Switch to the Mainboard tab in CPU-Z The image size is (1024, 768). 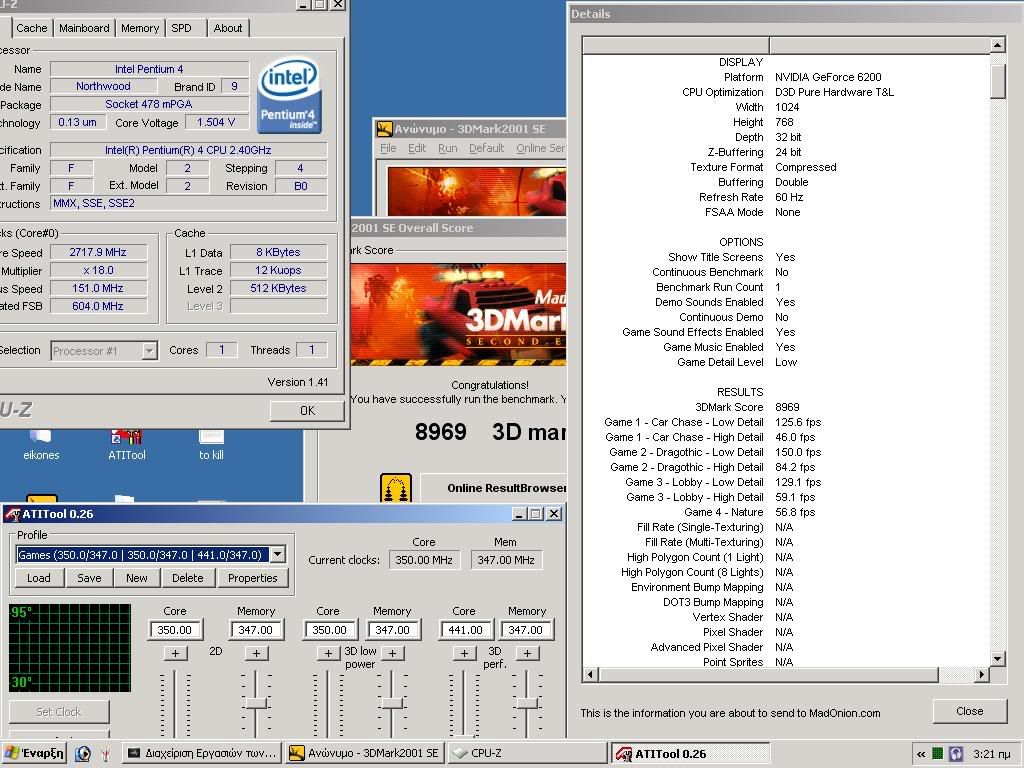[84, 28]
